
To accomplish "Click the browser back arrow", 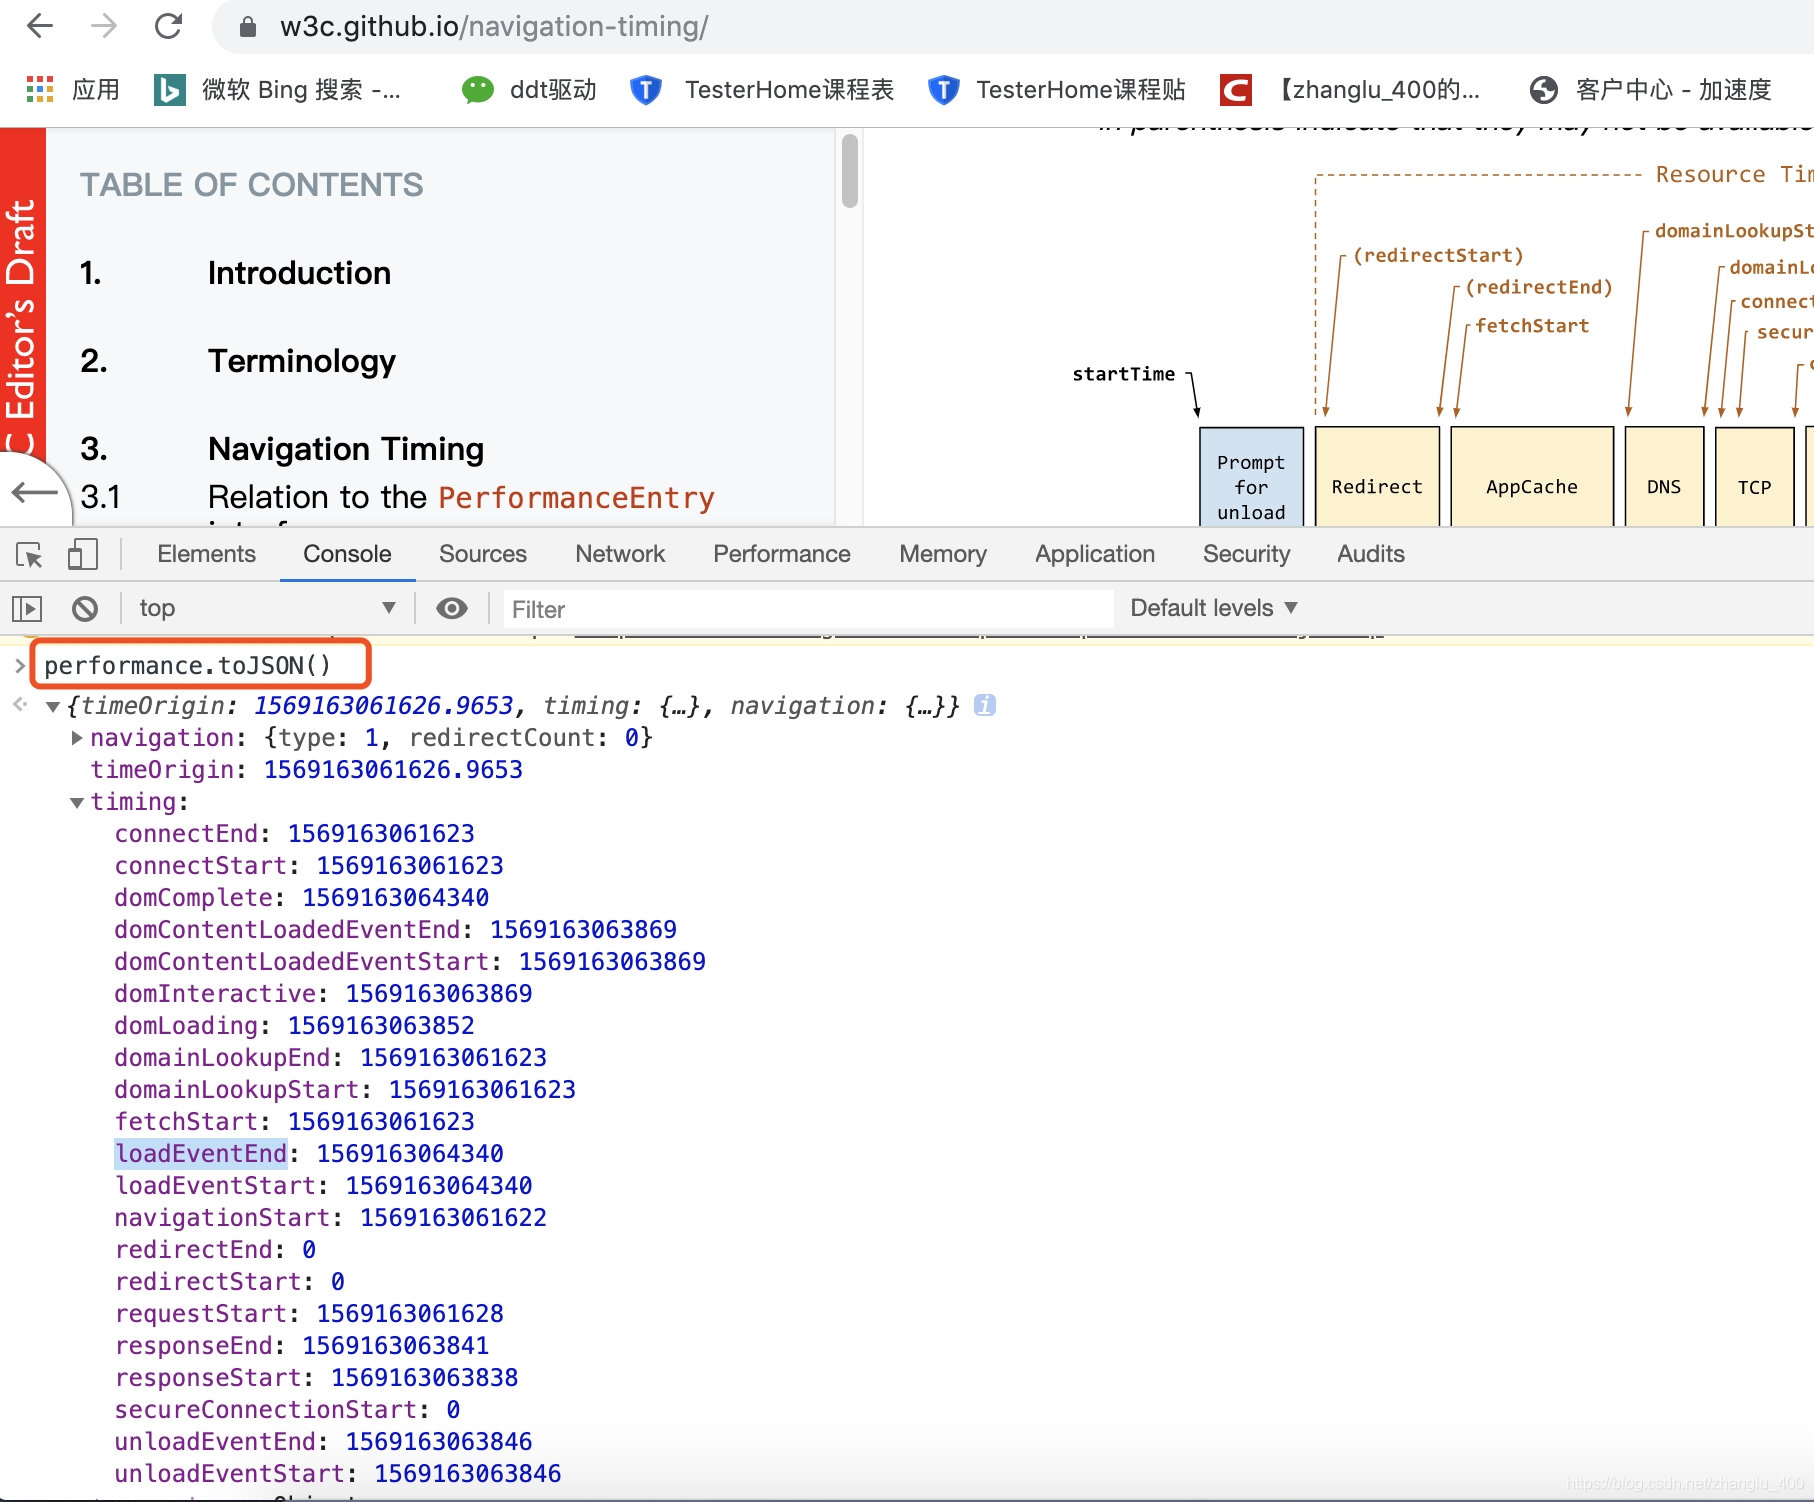I will click(40, 26).
